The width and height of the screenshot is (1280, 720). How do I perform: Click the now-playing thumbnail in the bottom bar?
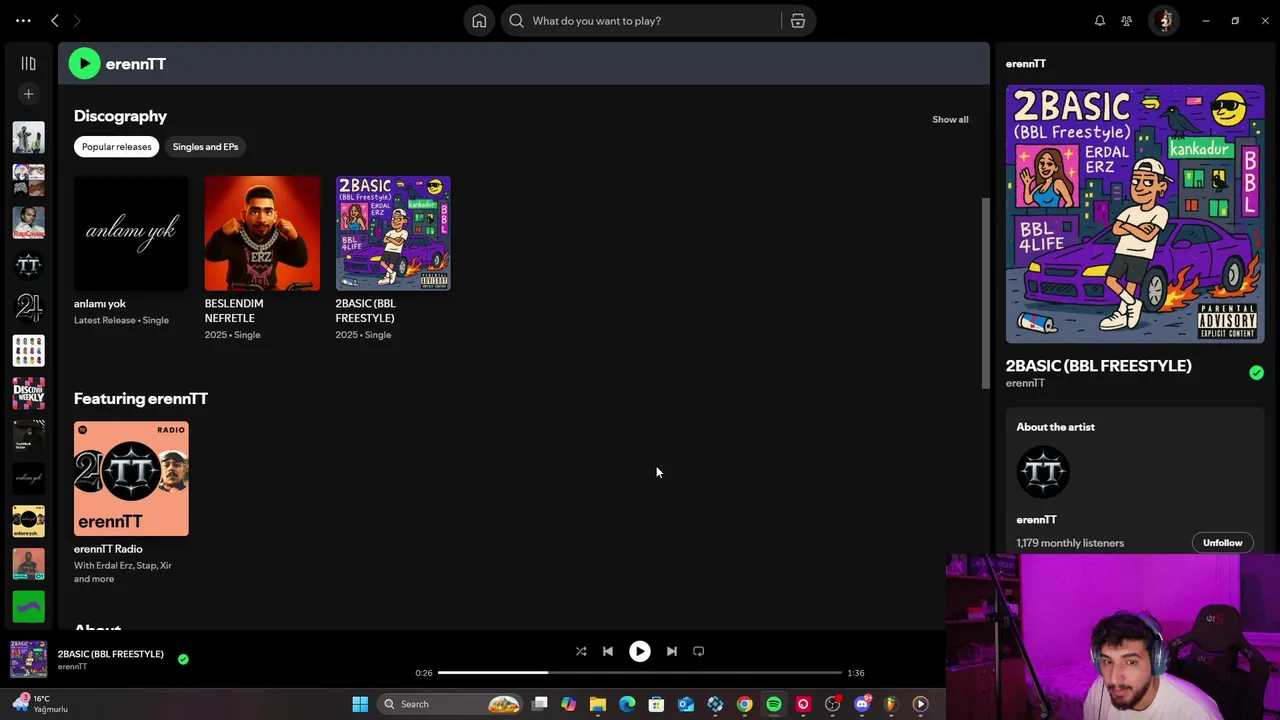(x=28, y=659)
